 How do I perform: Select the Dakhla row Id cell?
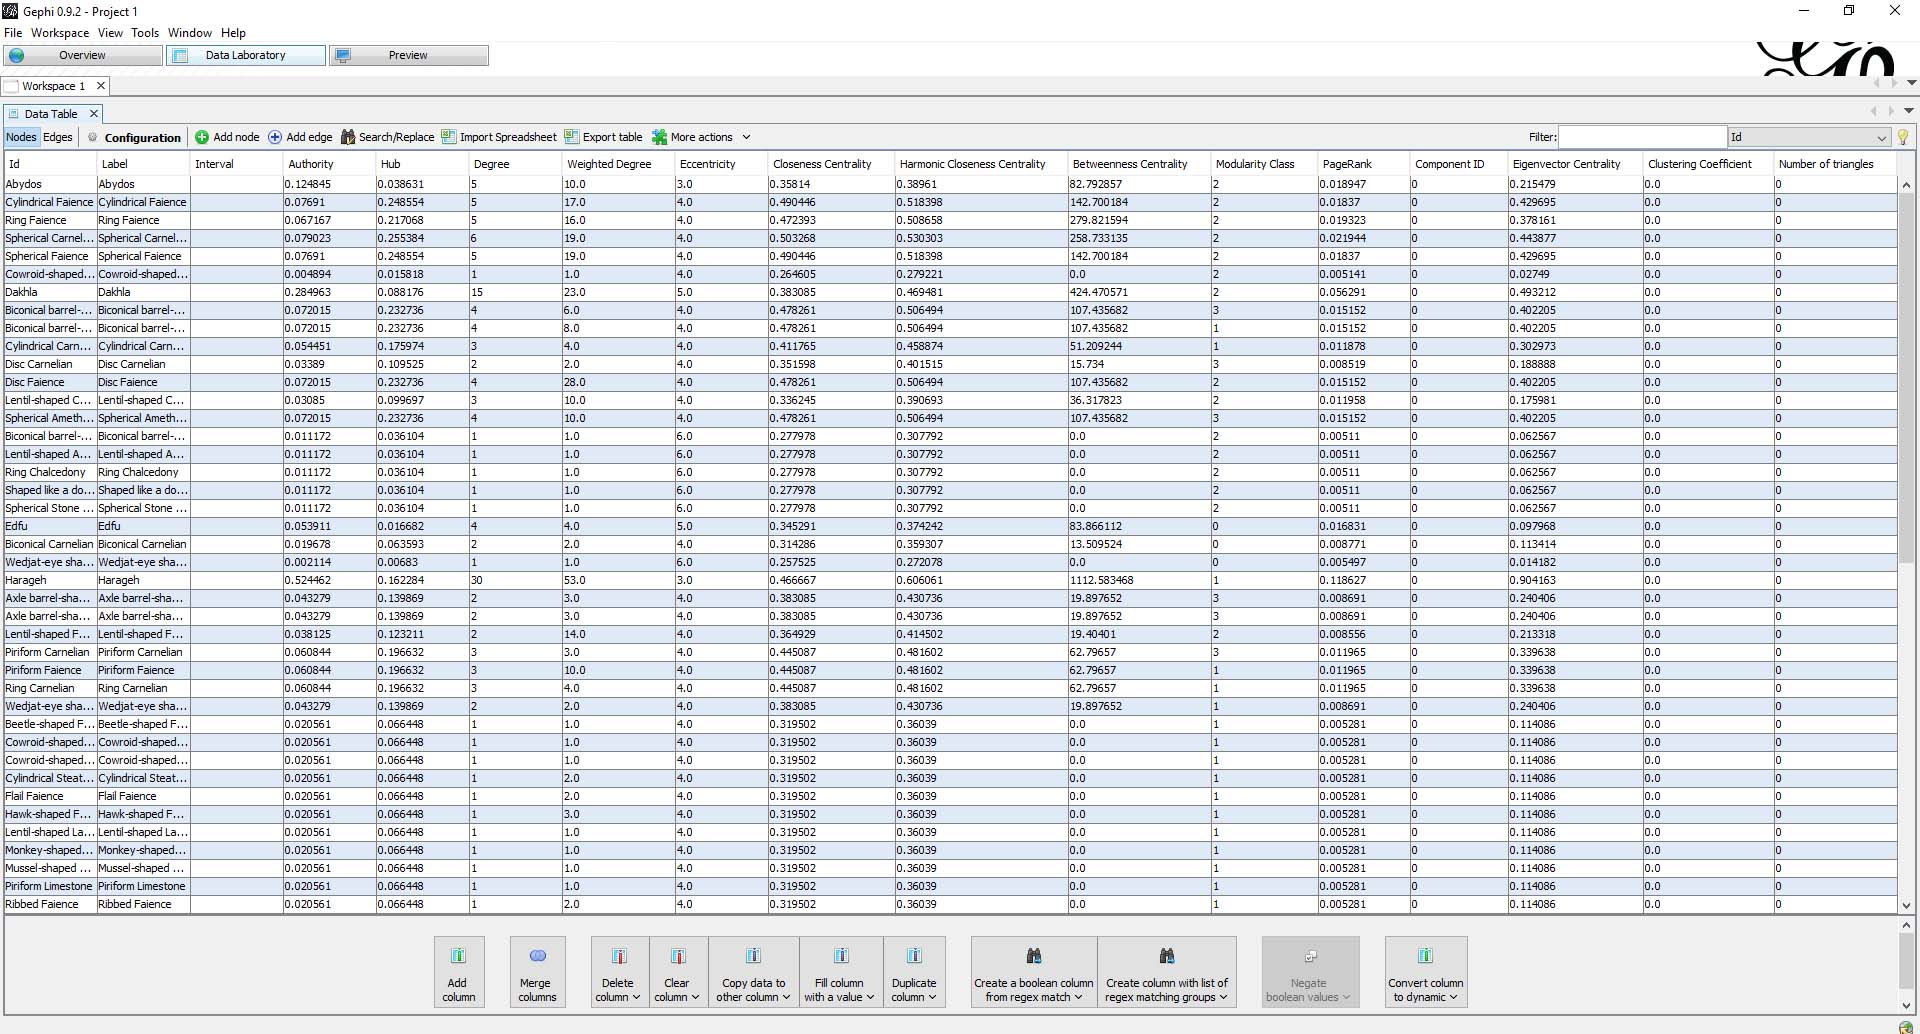[49, 292]
